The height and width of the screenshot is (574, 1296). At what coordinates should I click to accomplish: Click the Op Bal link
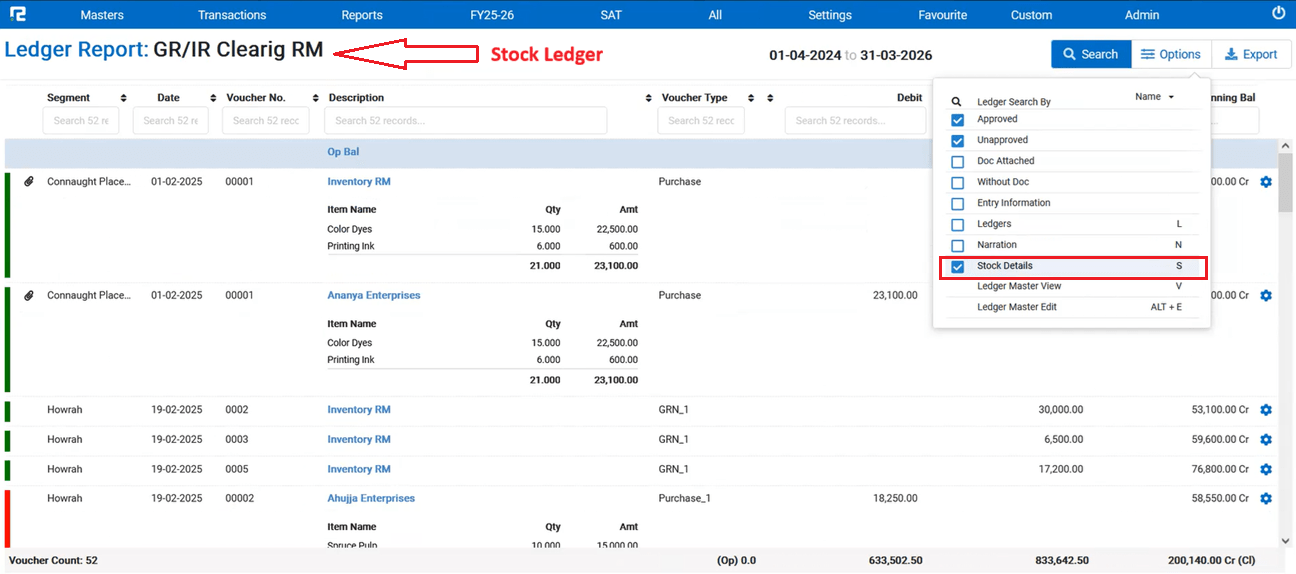pyautogui.click(x=343, y=152)
